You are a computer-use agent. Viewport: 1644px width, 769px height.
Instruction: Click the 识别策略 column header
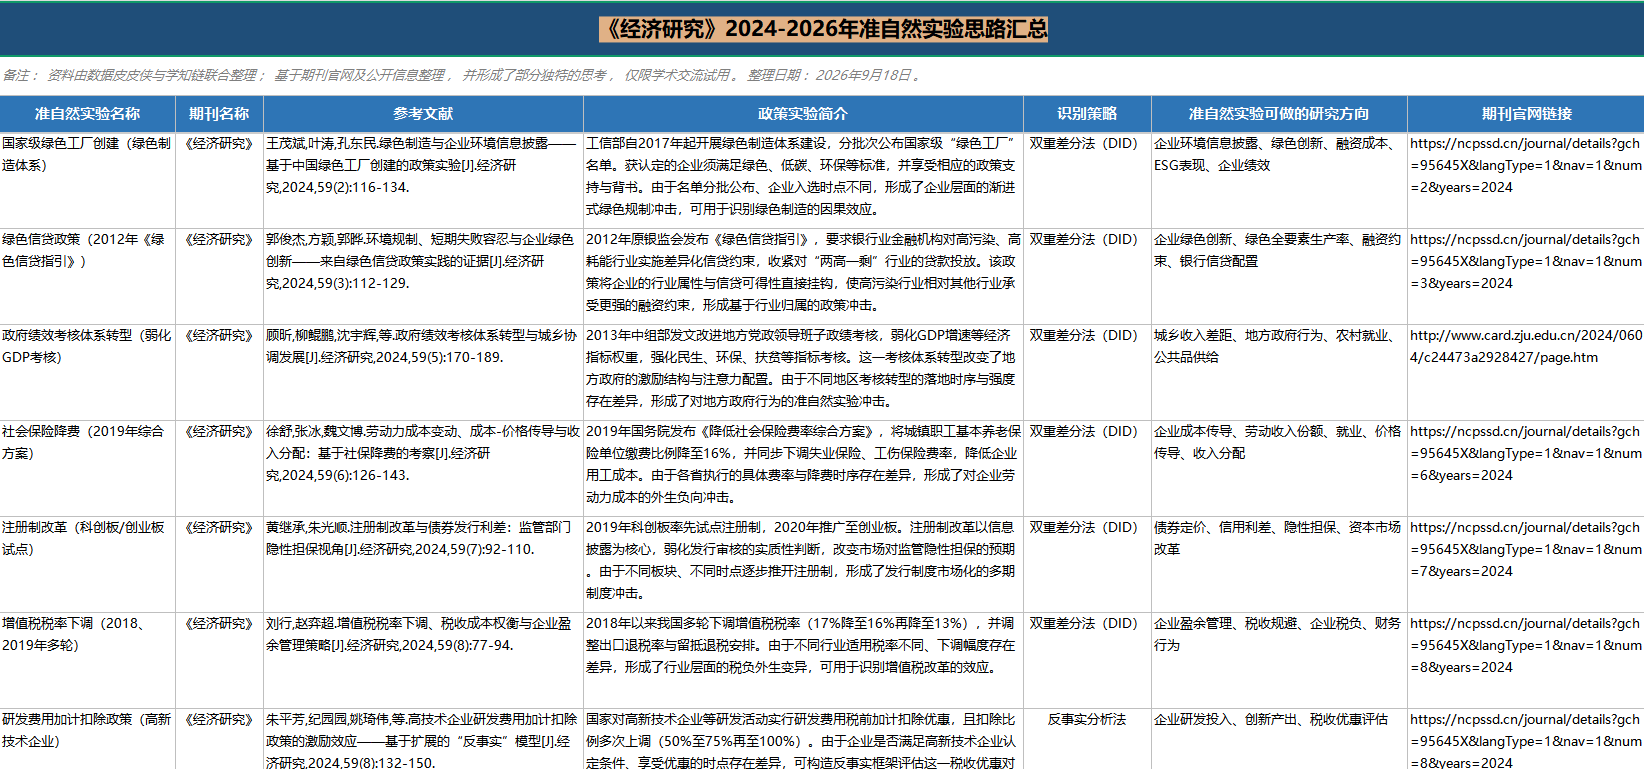point(1087,114)
